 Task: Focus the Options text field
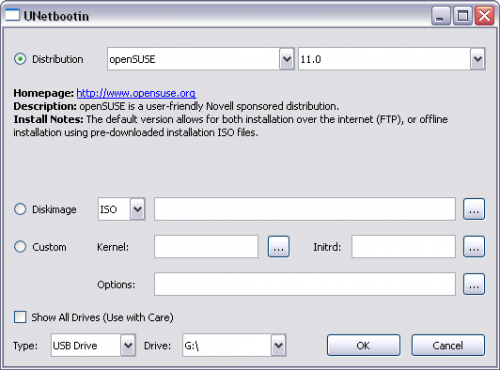[x=305, y=284]
